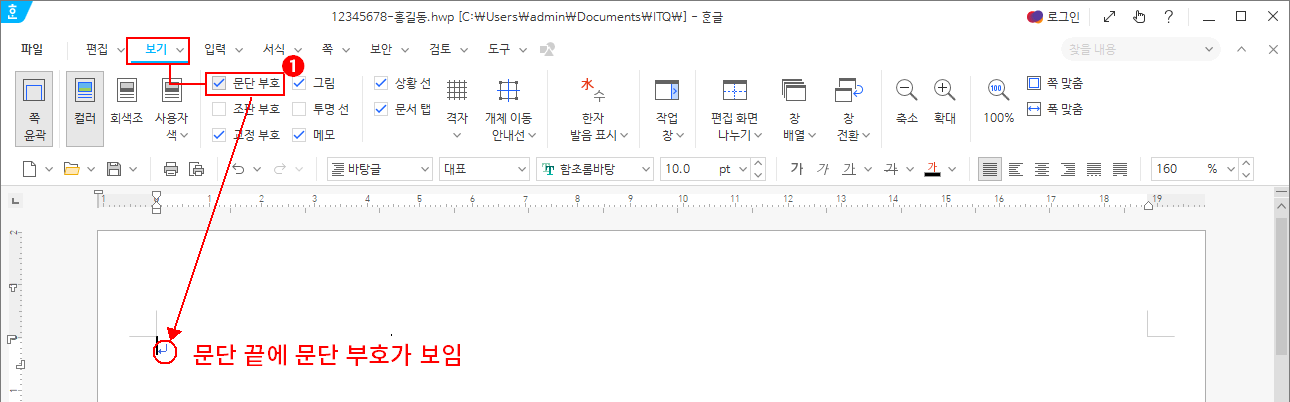Print the document with printer icon
The height and width of the screenshot is (402, 1290).
171,169
